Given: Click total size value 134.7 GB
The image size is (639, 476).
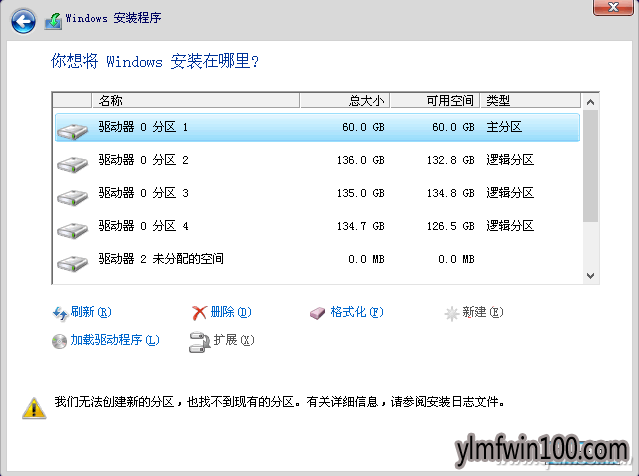Looking at the screenshot, I should 361,226.
